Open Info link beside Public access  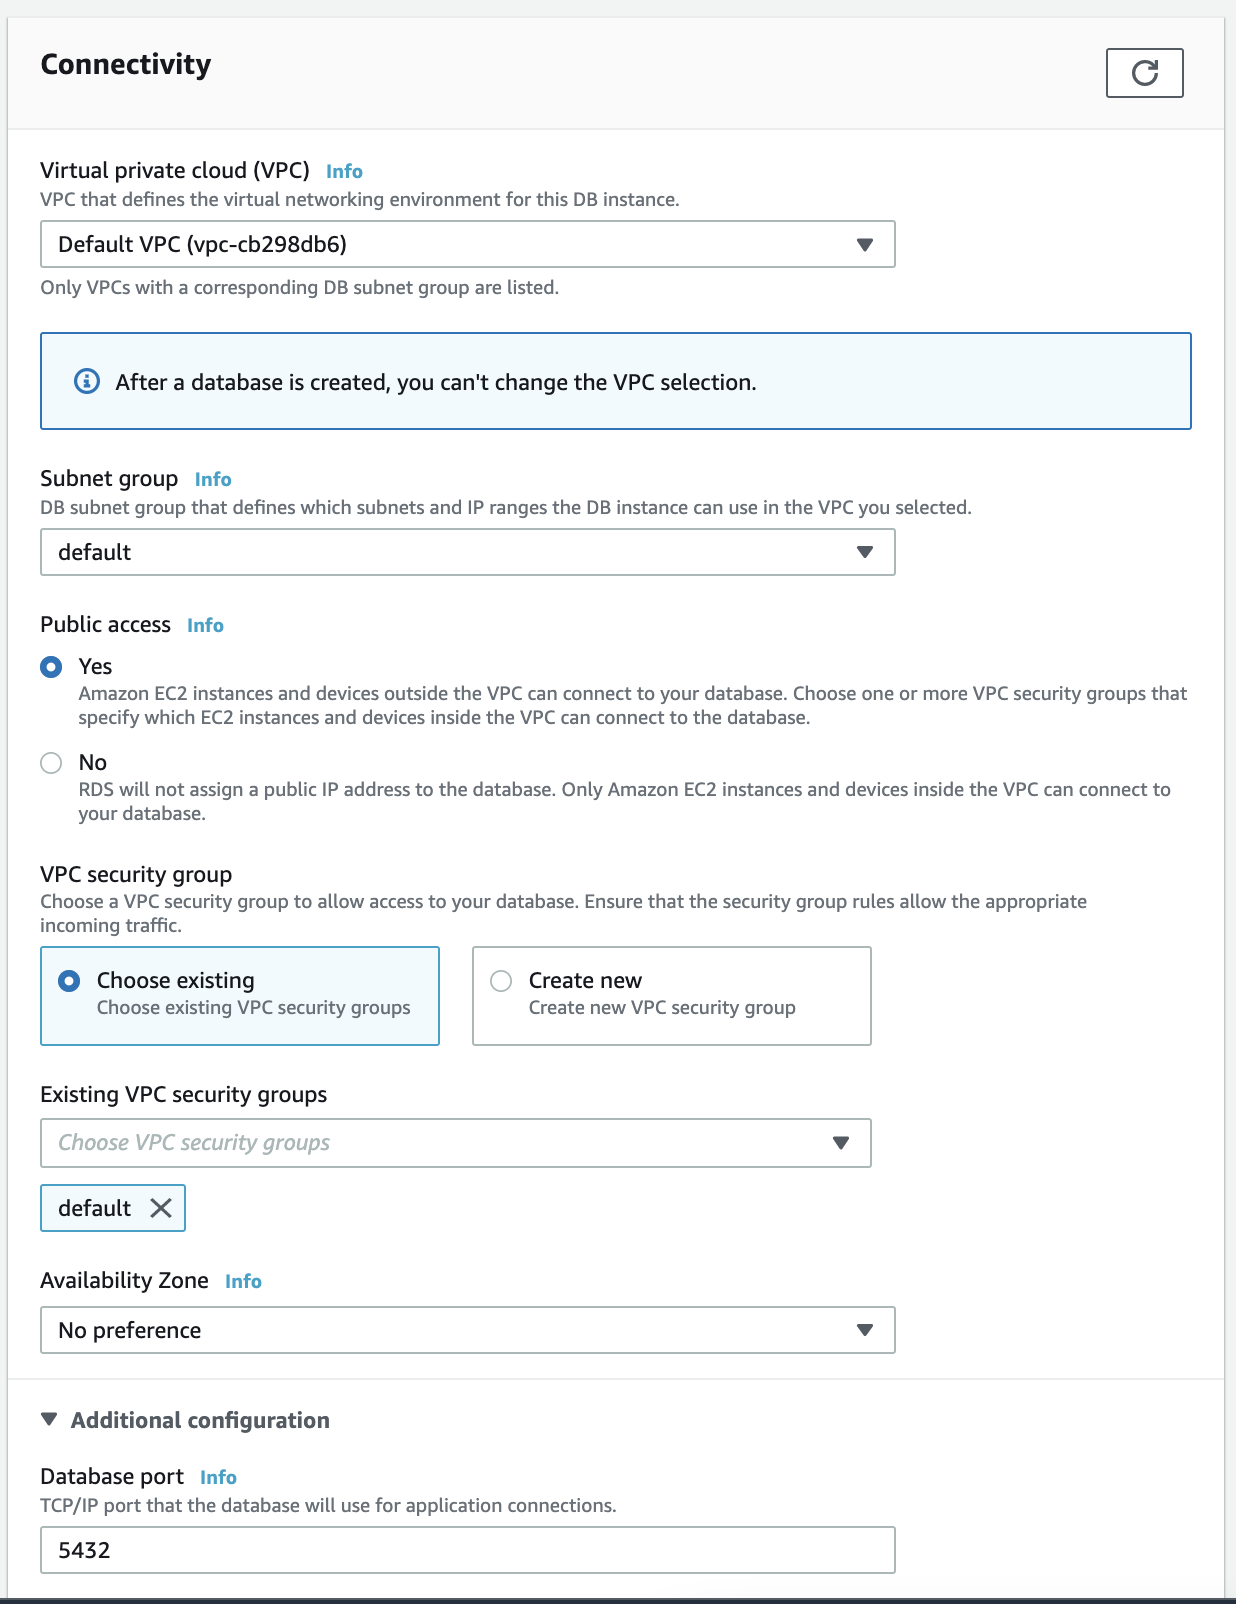click(205, 625)
